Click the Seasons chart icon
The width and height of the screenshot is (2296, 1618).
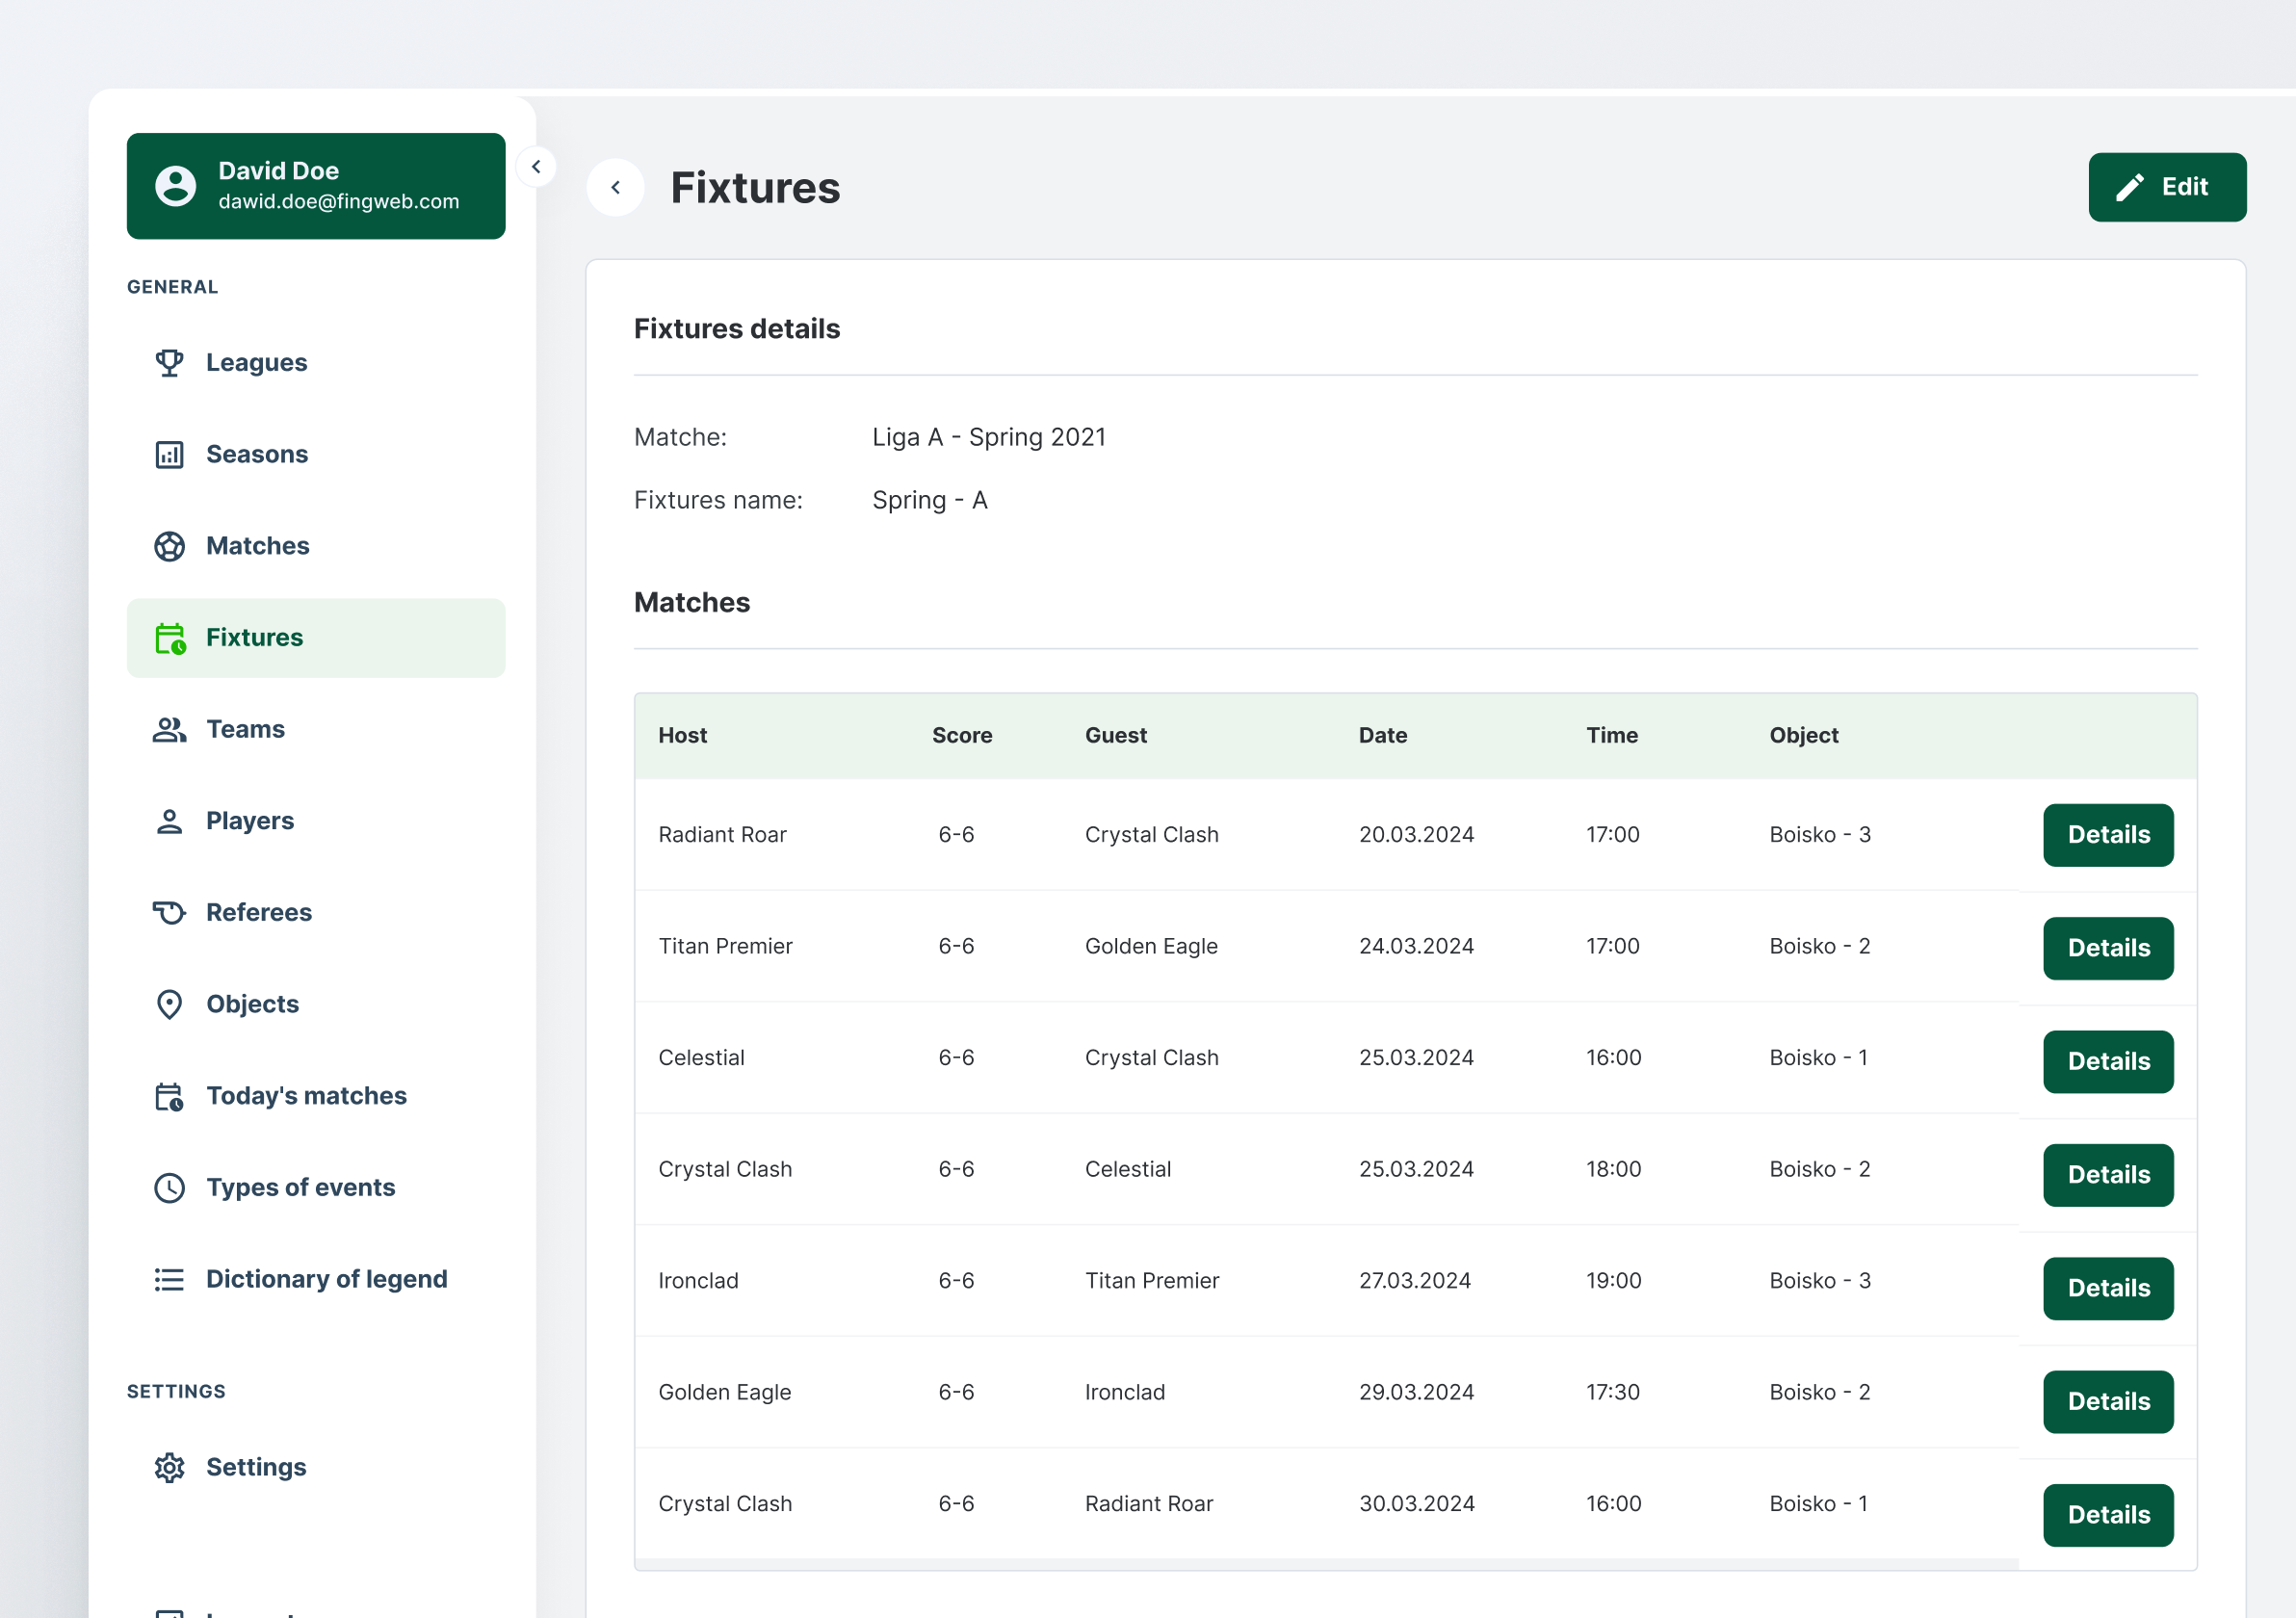click(169, 455)
